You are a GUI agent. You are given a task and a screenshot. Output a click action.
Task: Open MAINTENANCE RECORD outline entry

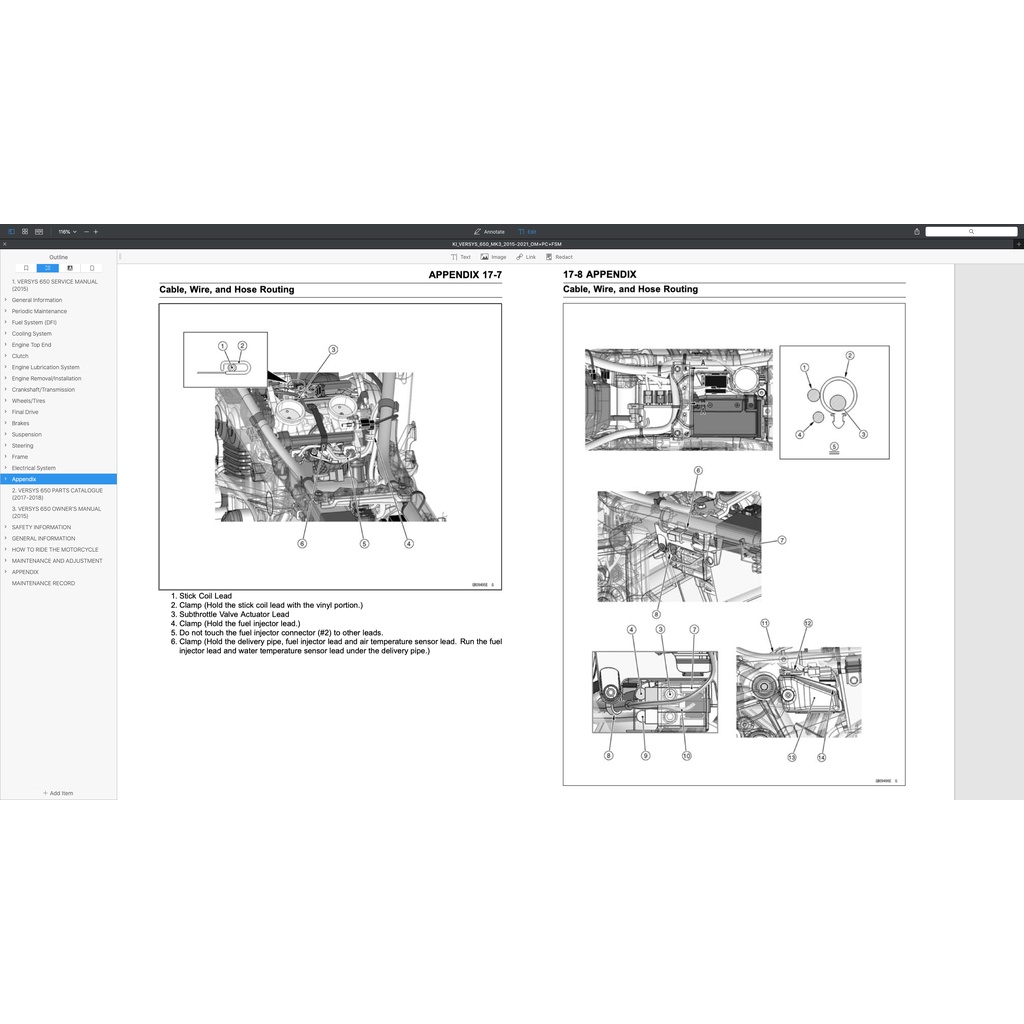click(43, 583)
